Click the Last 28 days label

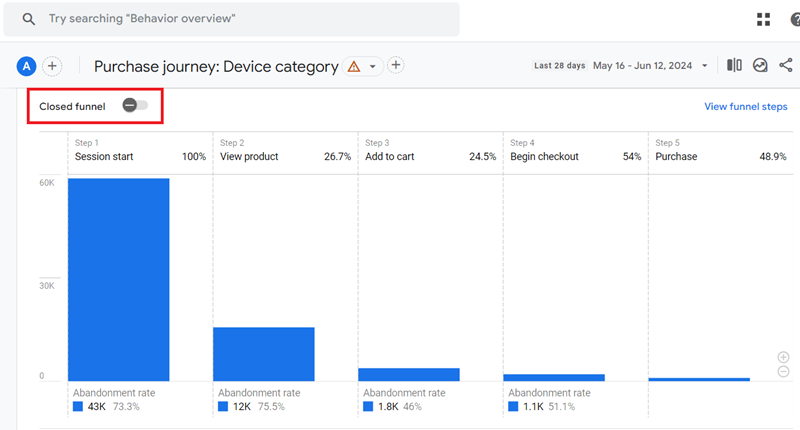[559, 66]
